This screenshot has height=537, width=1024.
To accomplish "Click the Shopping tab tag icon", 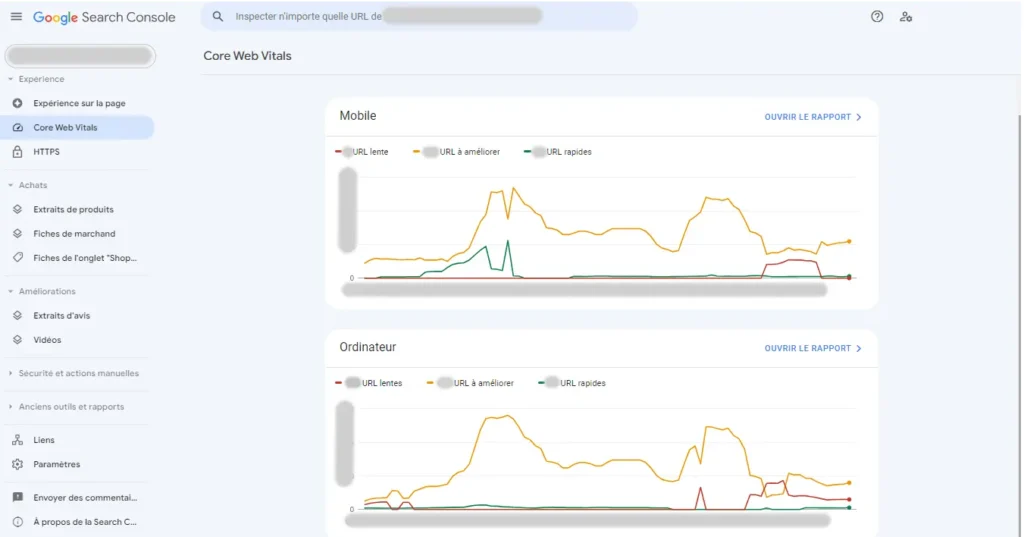I will pyautogui.click(x=18, y=257).
